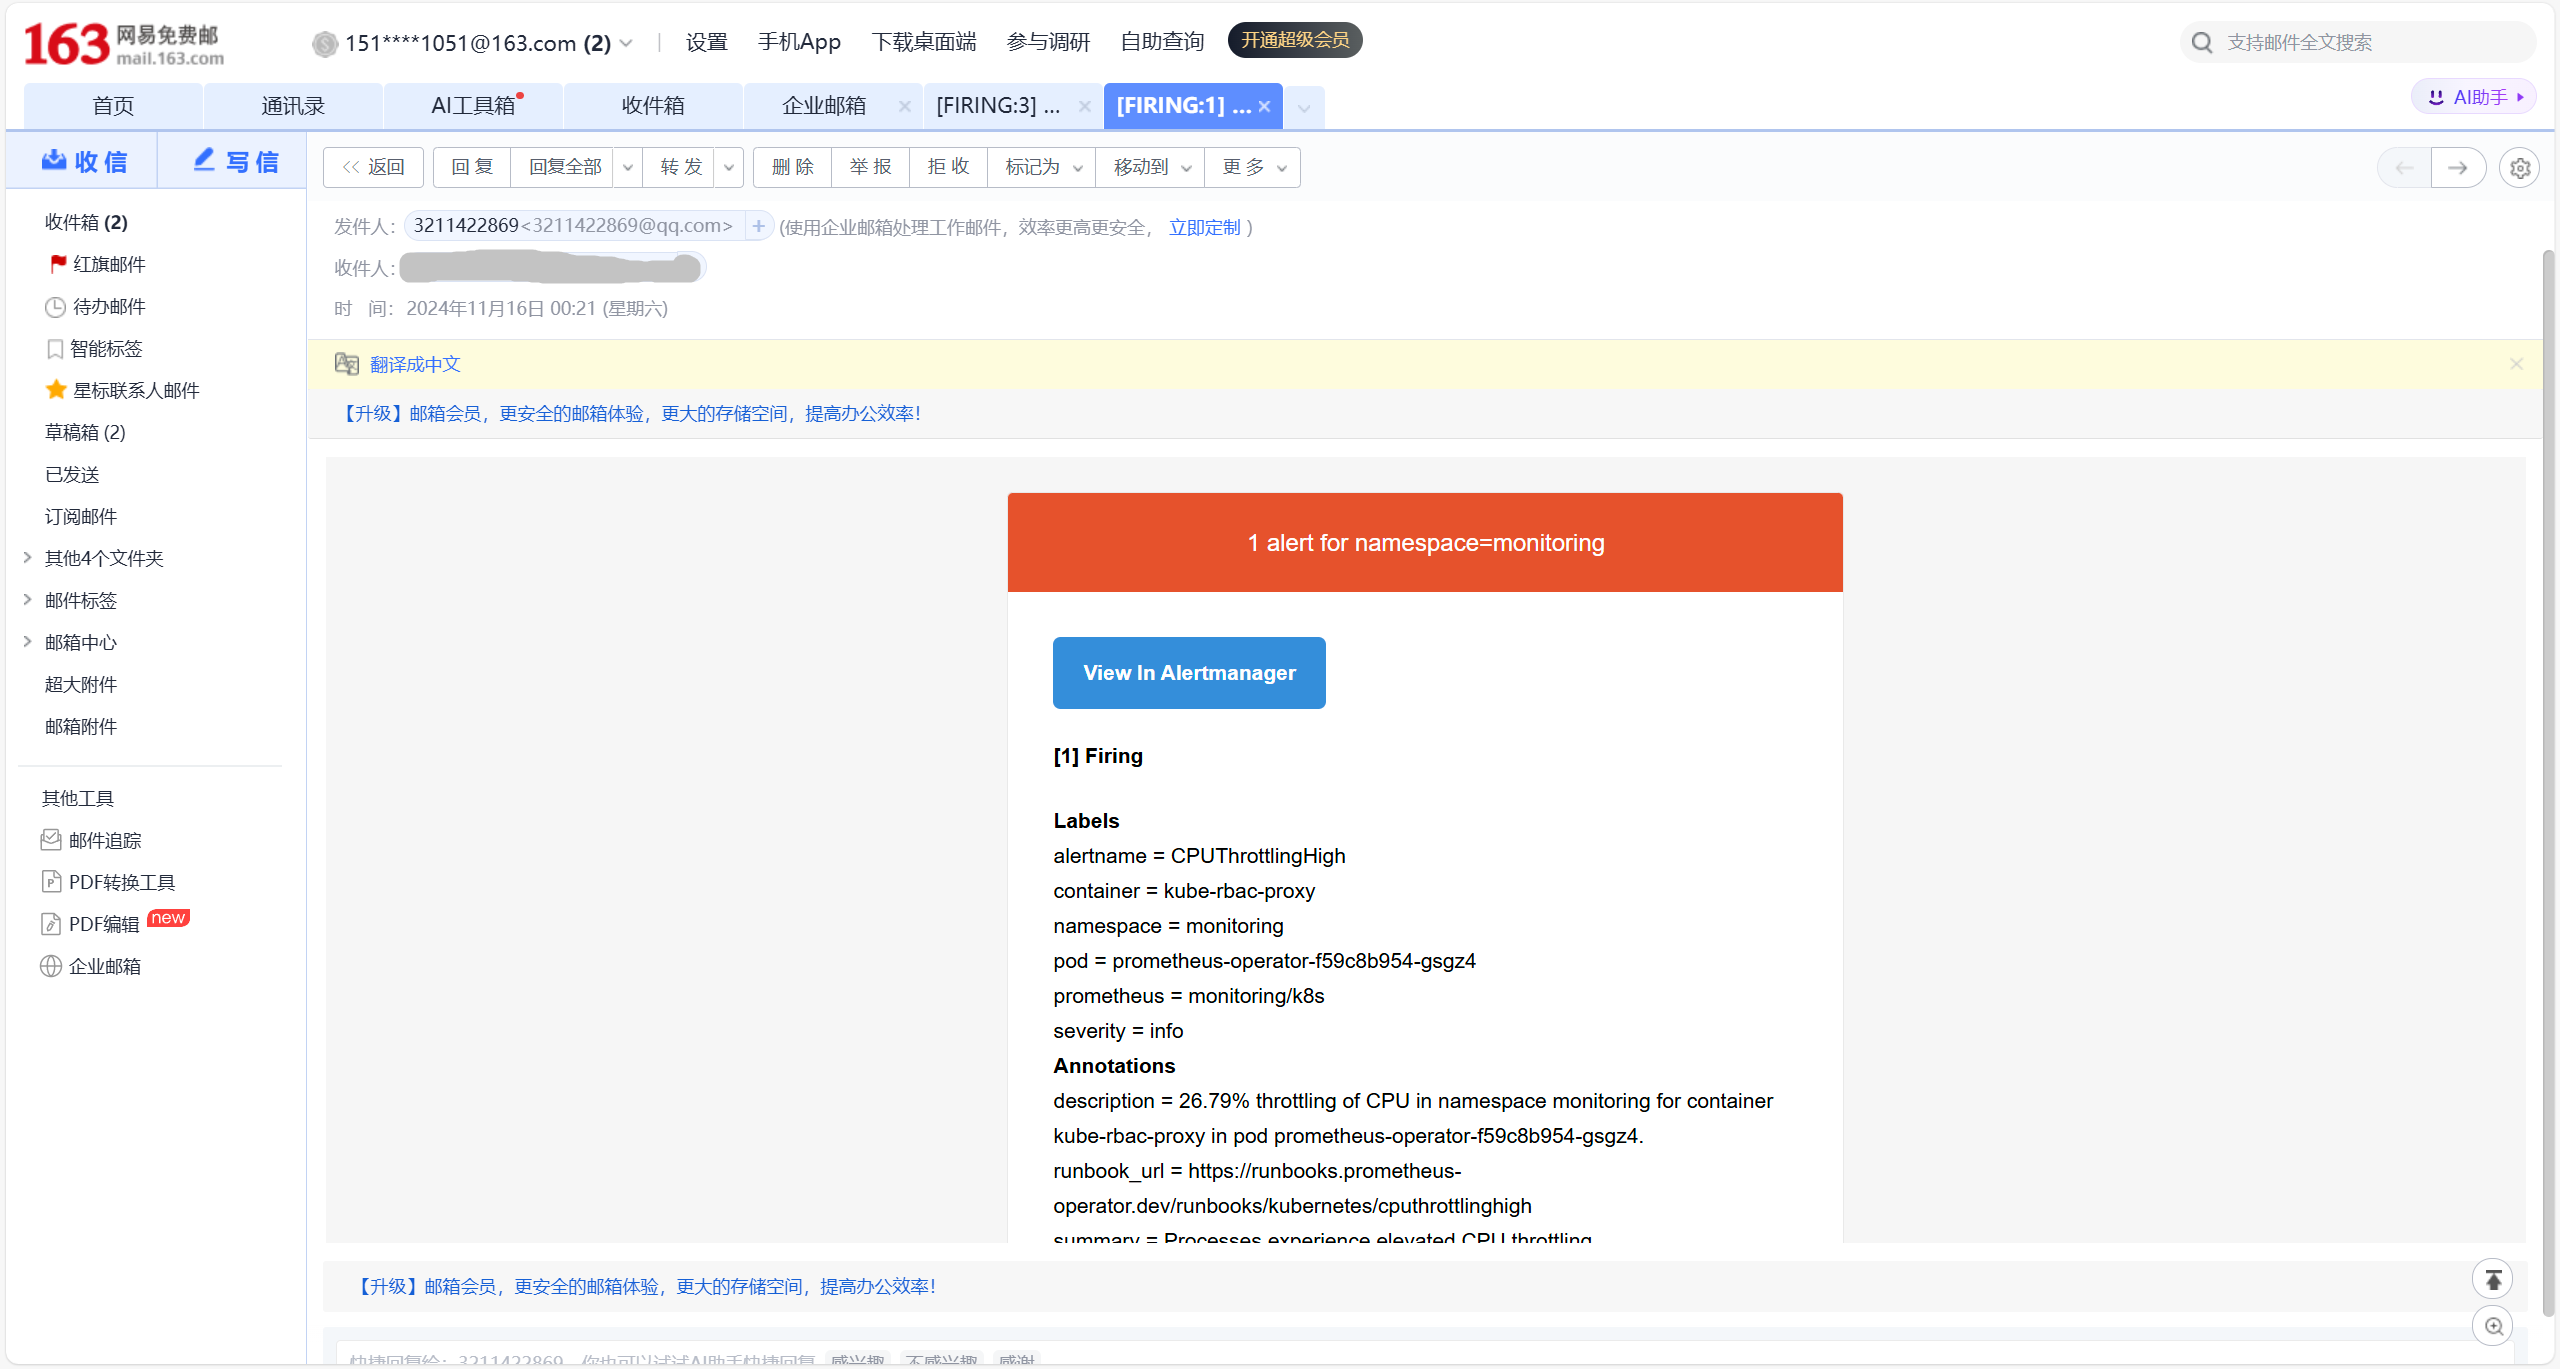2560x1369 pixels.
Task: Click the settings gear icon
Action: point(2519,168)
